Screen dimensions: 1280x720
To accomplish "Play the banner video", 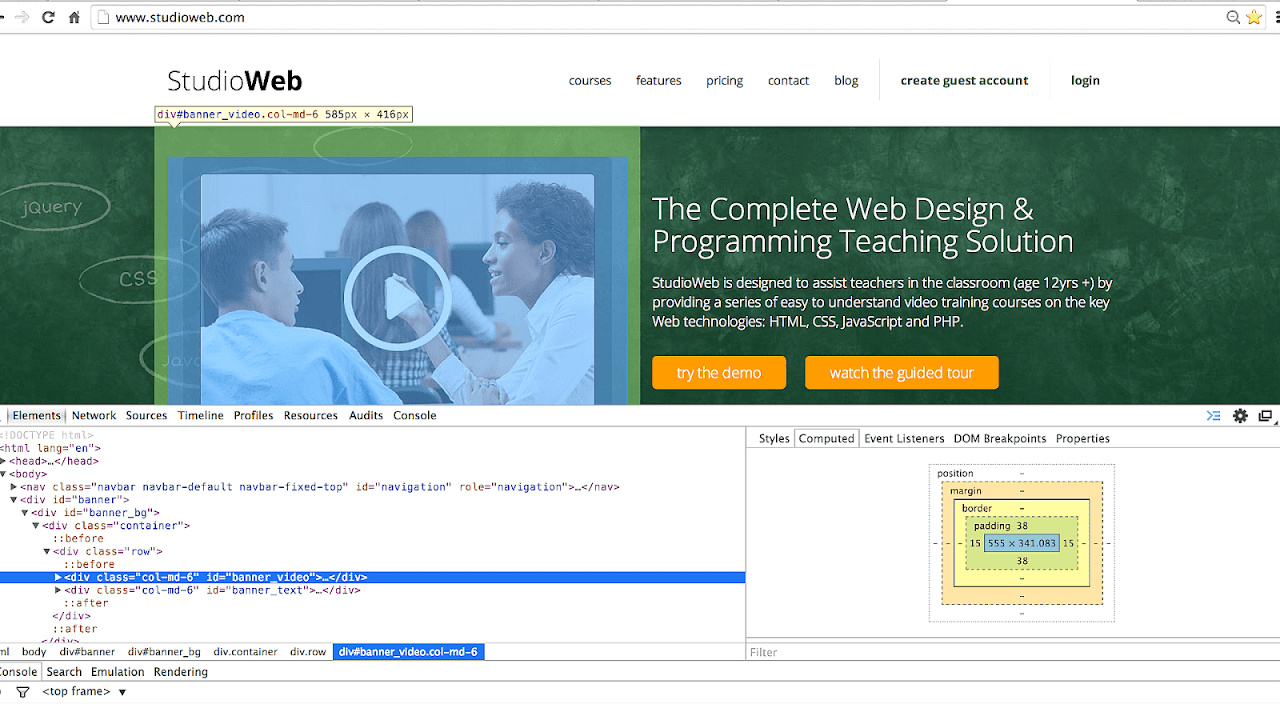I will [x=397, y=297].
